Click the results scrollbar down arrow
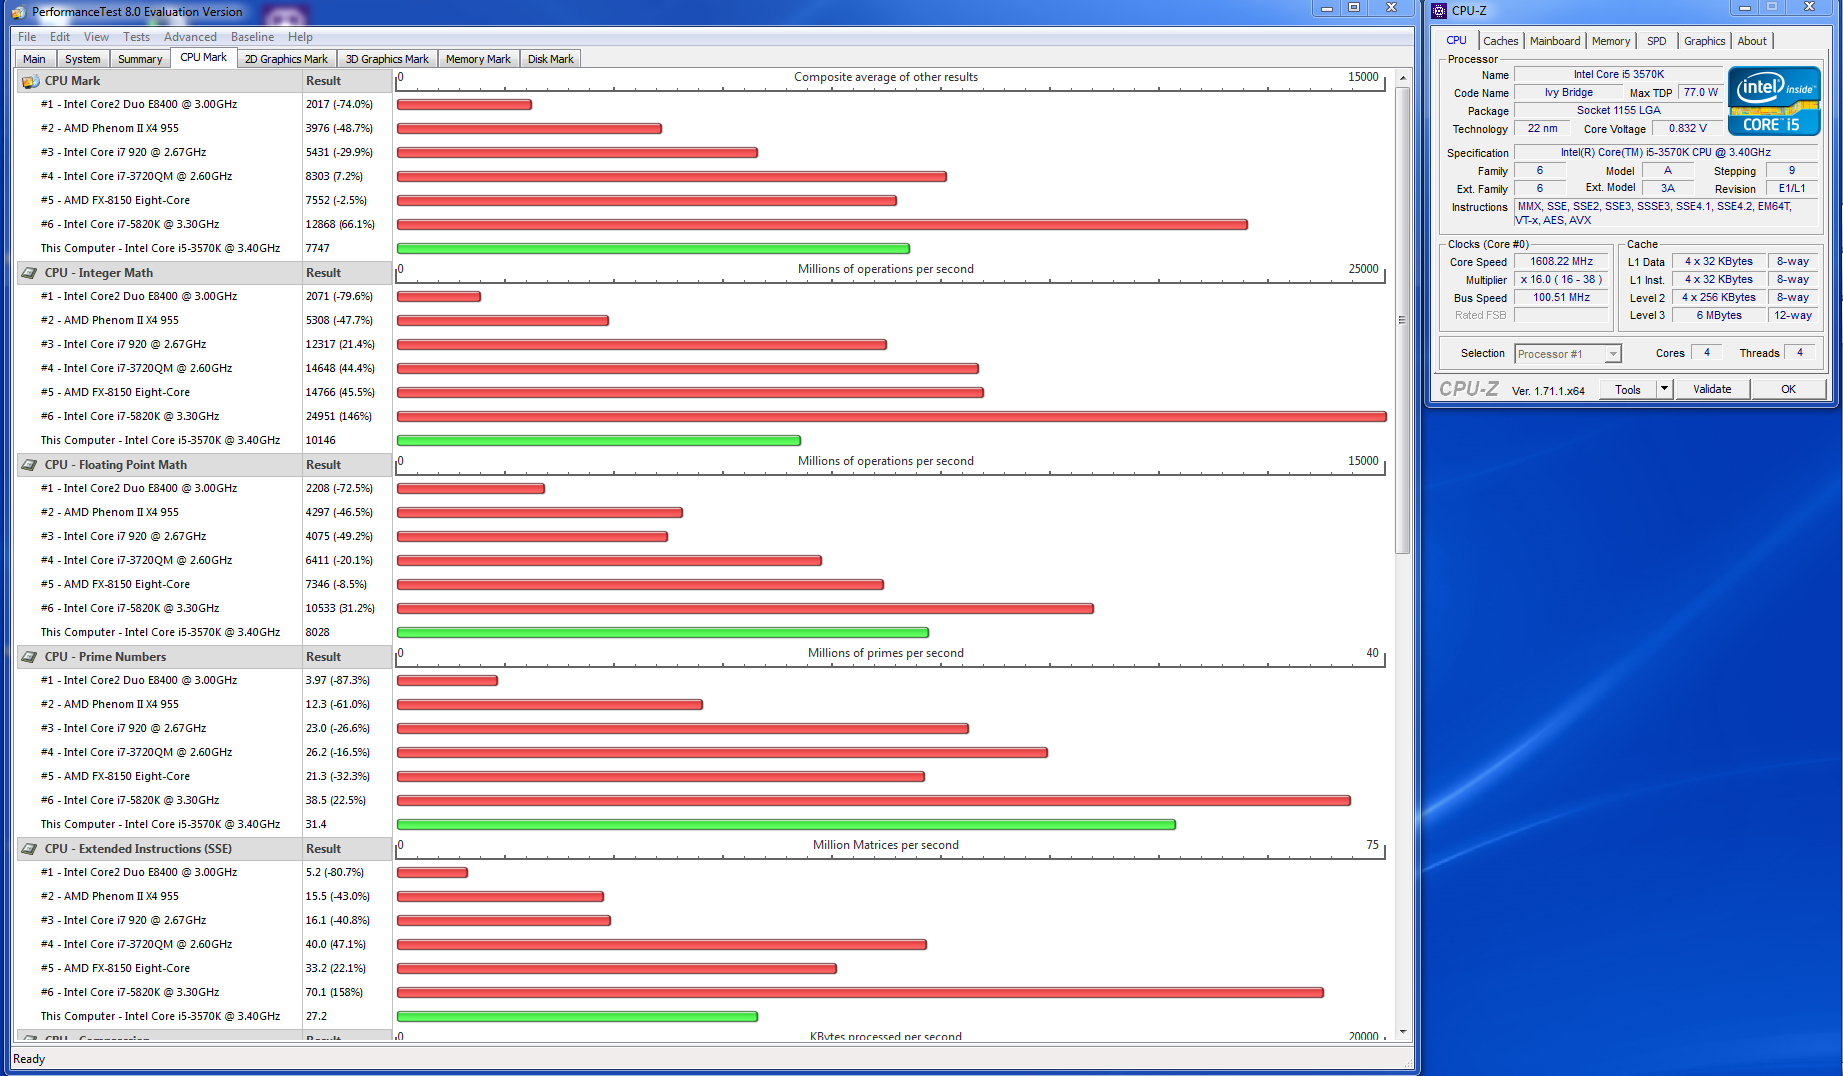The width and height of the screenshot is (1843, 1076). (x=1403, y=1032)
